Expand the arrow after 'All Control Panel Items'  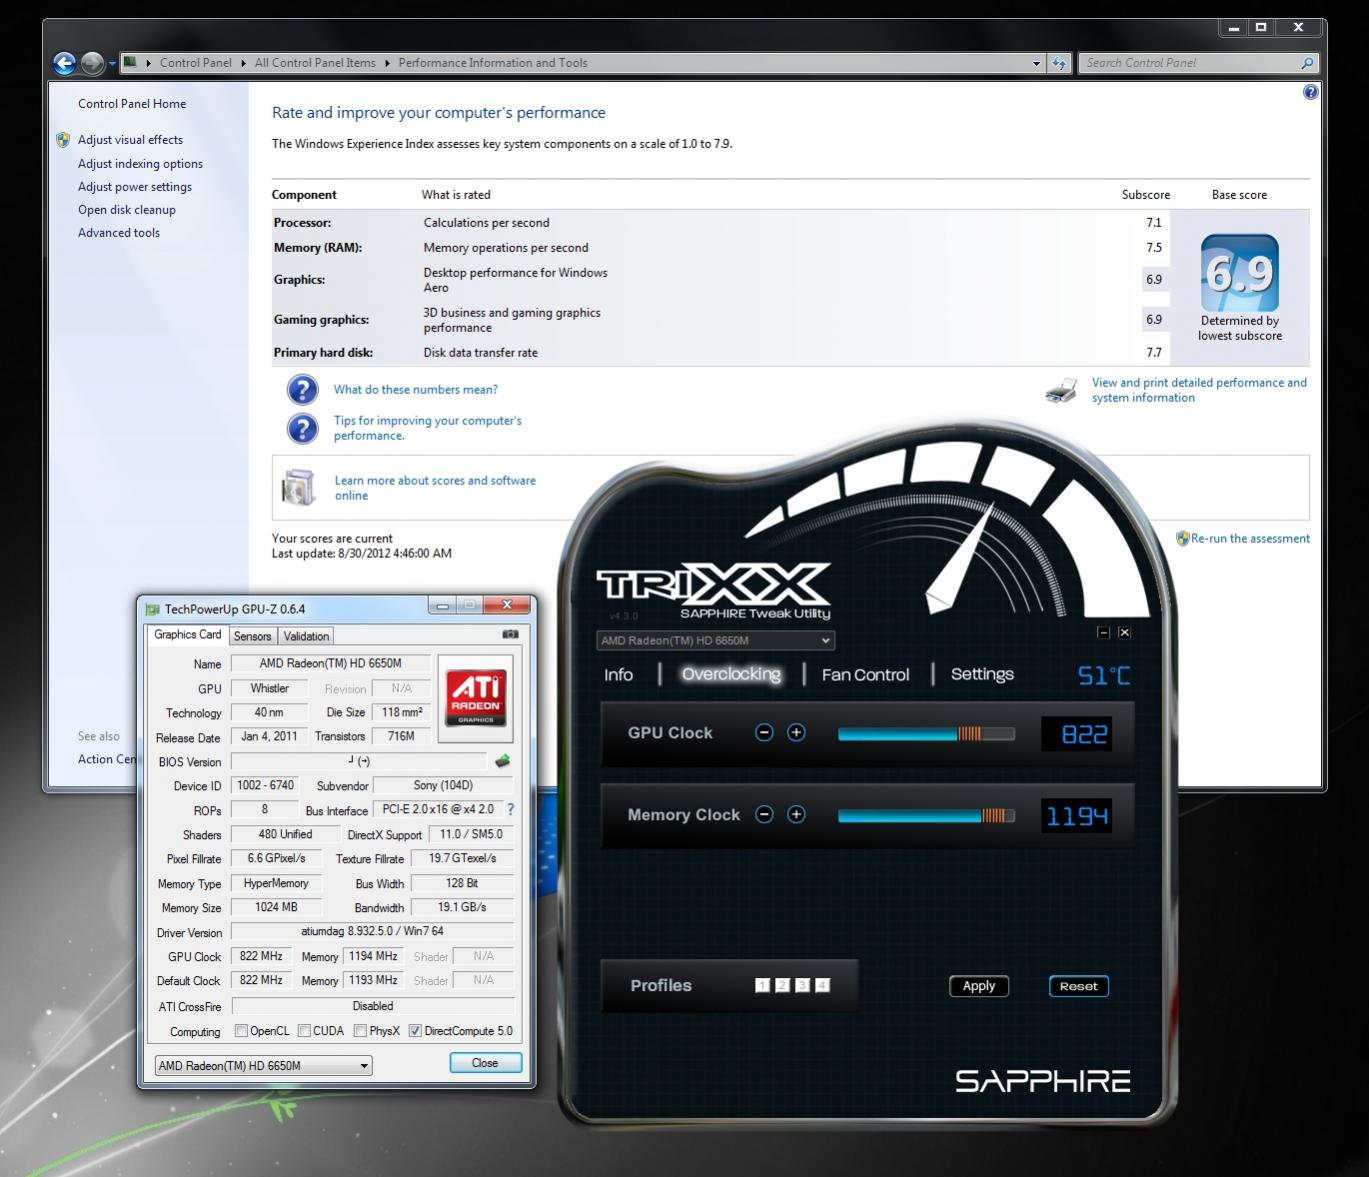387,63
